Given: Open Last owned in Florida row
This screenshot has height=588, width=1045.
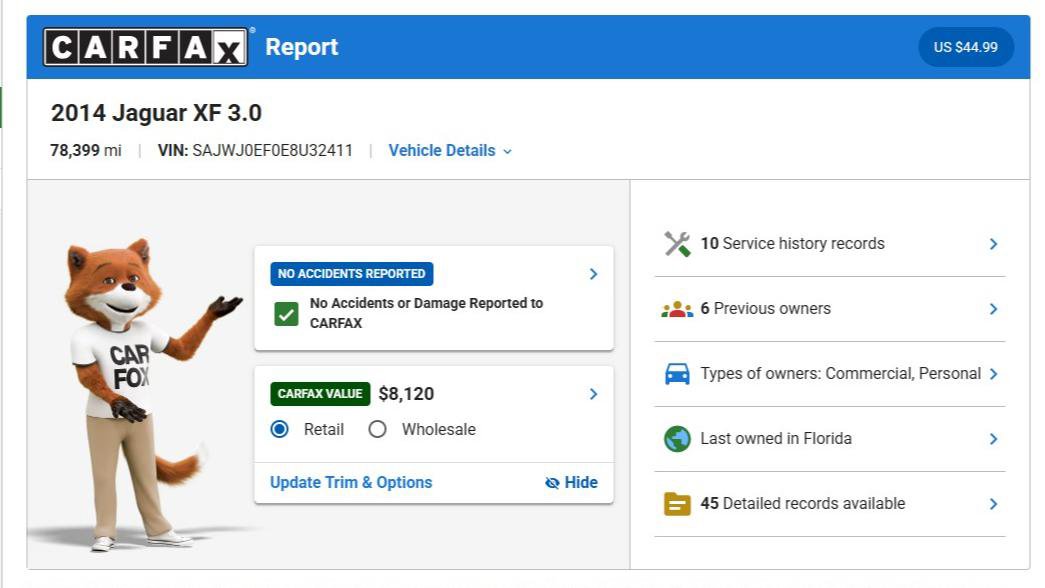Looking at the screenshot, I should click(x=830, y=439).
